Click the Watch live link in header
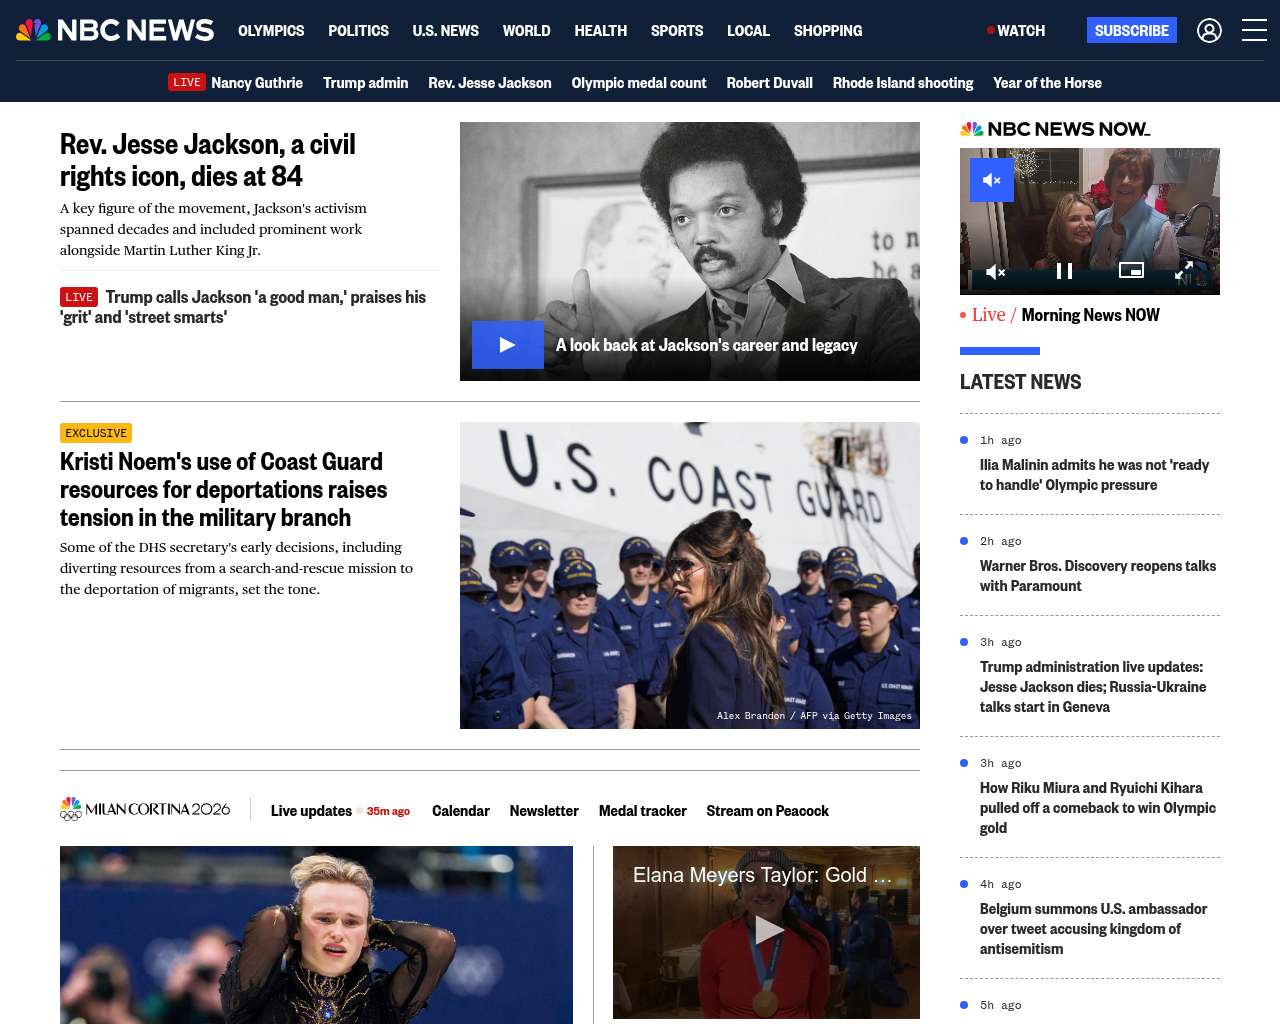This screenshot has width=1280, height=1024. pos(1016,31)
